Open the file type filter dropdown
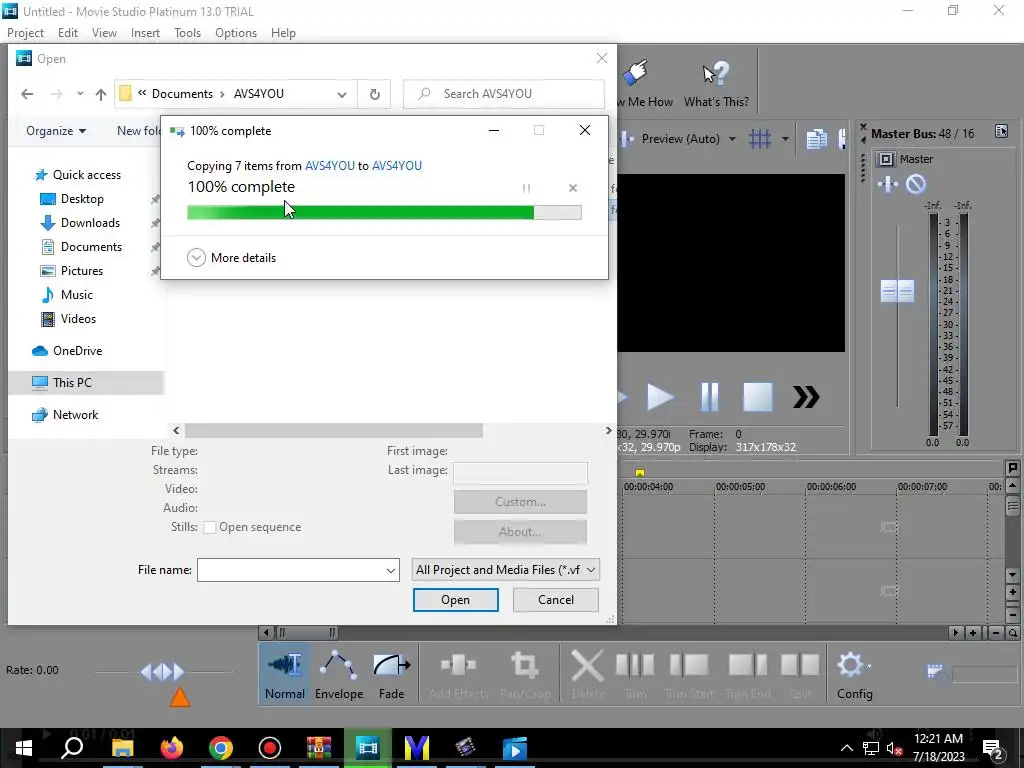 pos(505,569)
